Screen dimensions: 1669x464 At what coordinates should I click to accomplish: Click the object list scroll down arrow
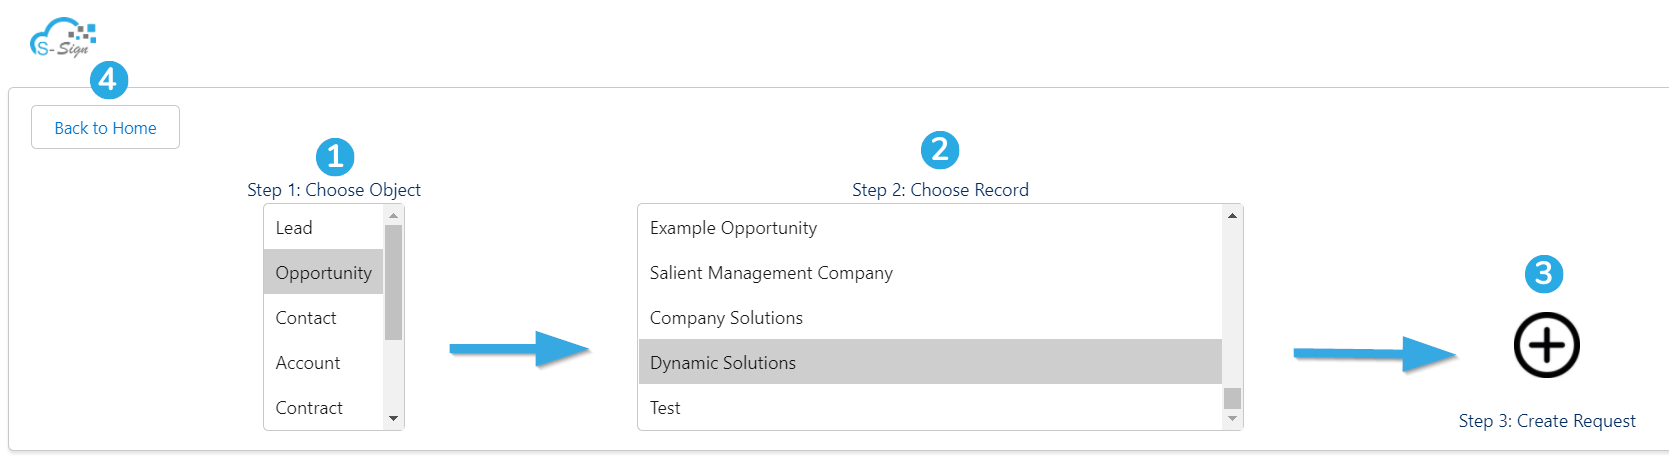point(393,419)
